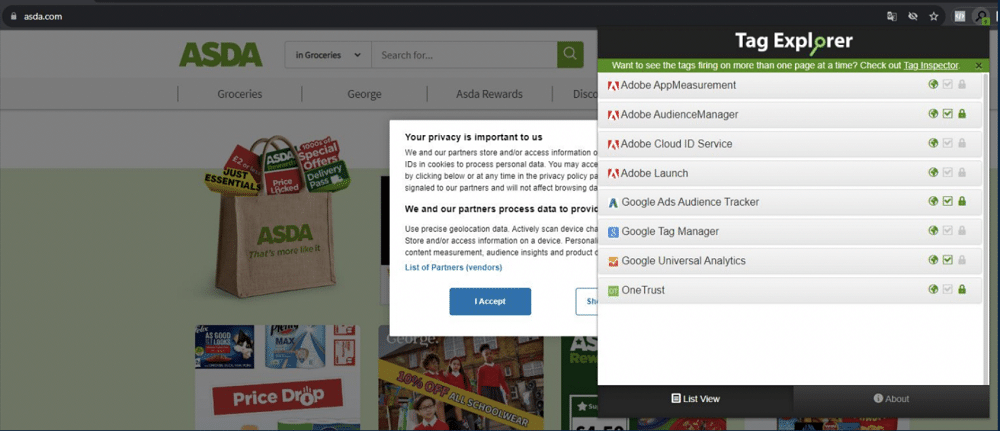Click the crossed-eye icon in address bar
This screenshot has height=431, width=1000.
(913, 17)
